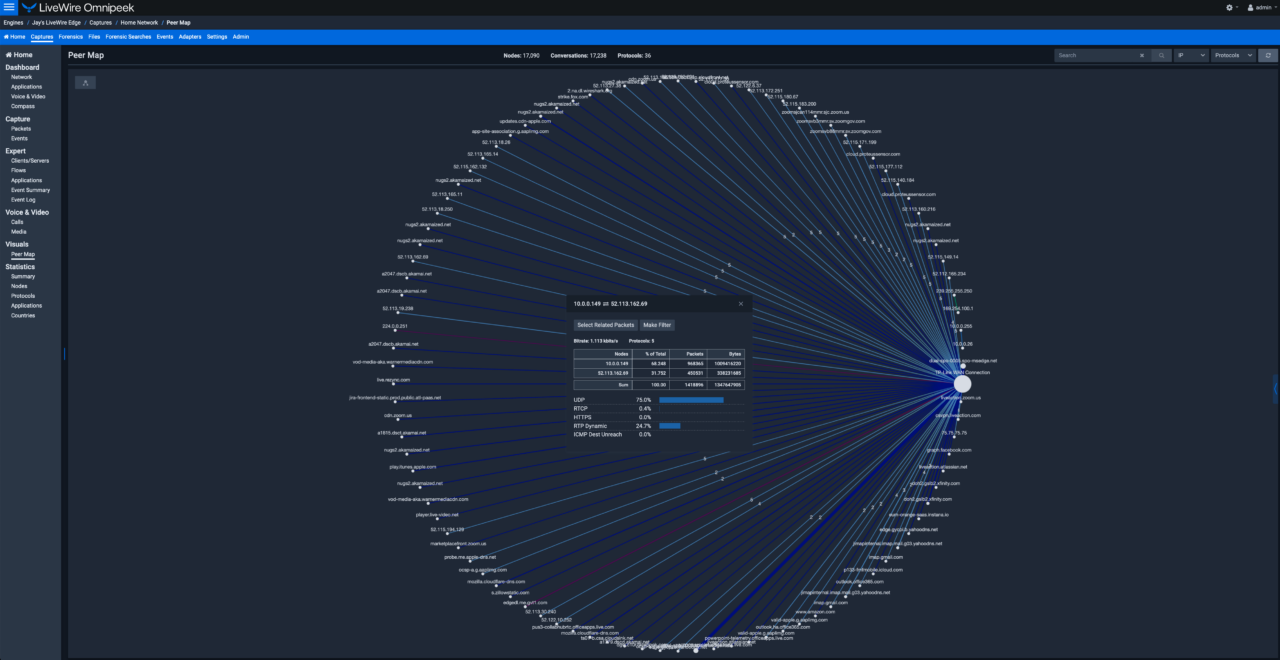Open the gear settings menu

click(x=1230, y=7)
